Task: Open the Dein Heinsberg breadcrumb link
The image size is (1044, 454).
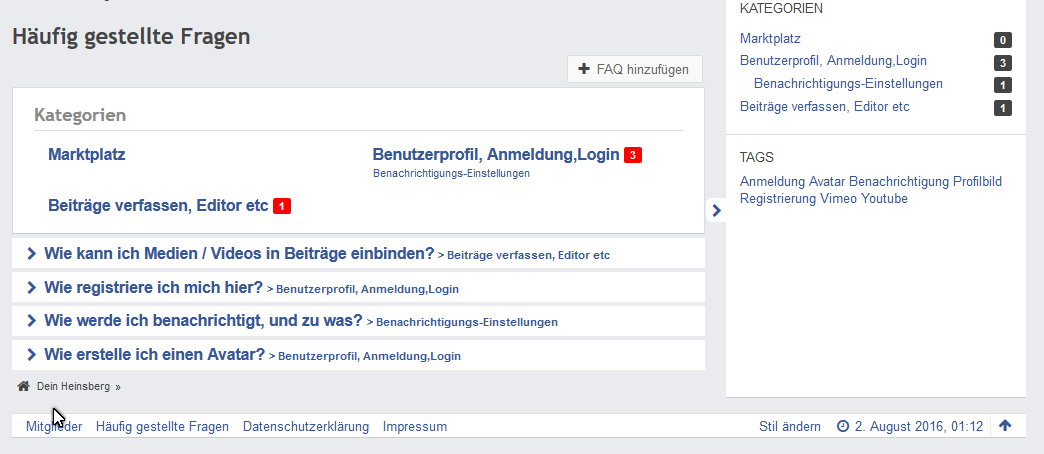Action: (74, 386)
